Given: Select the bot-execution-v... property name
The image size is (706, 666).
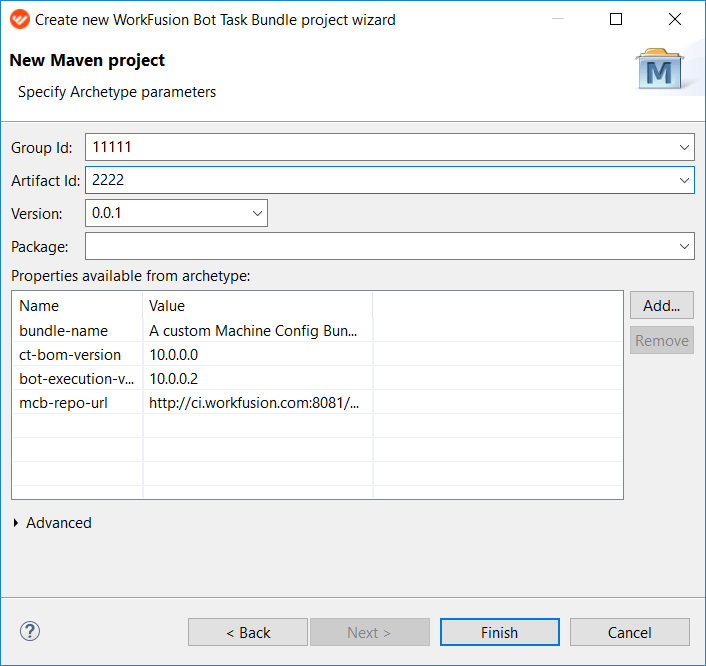Looking at the screenshot, I should tap(77, 379).
